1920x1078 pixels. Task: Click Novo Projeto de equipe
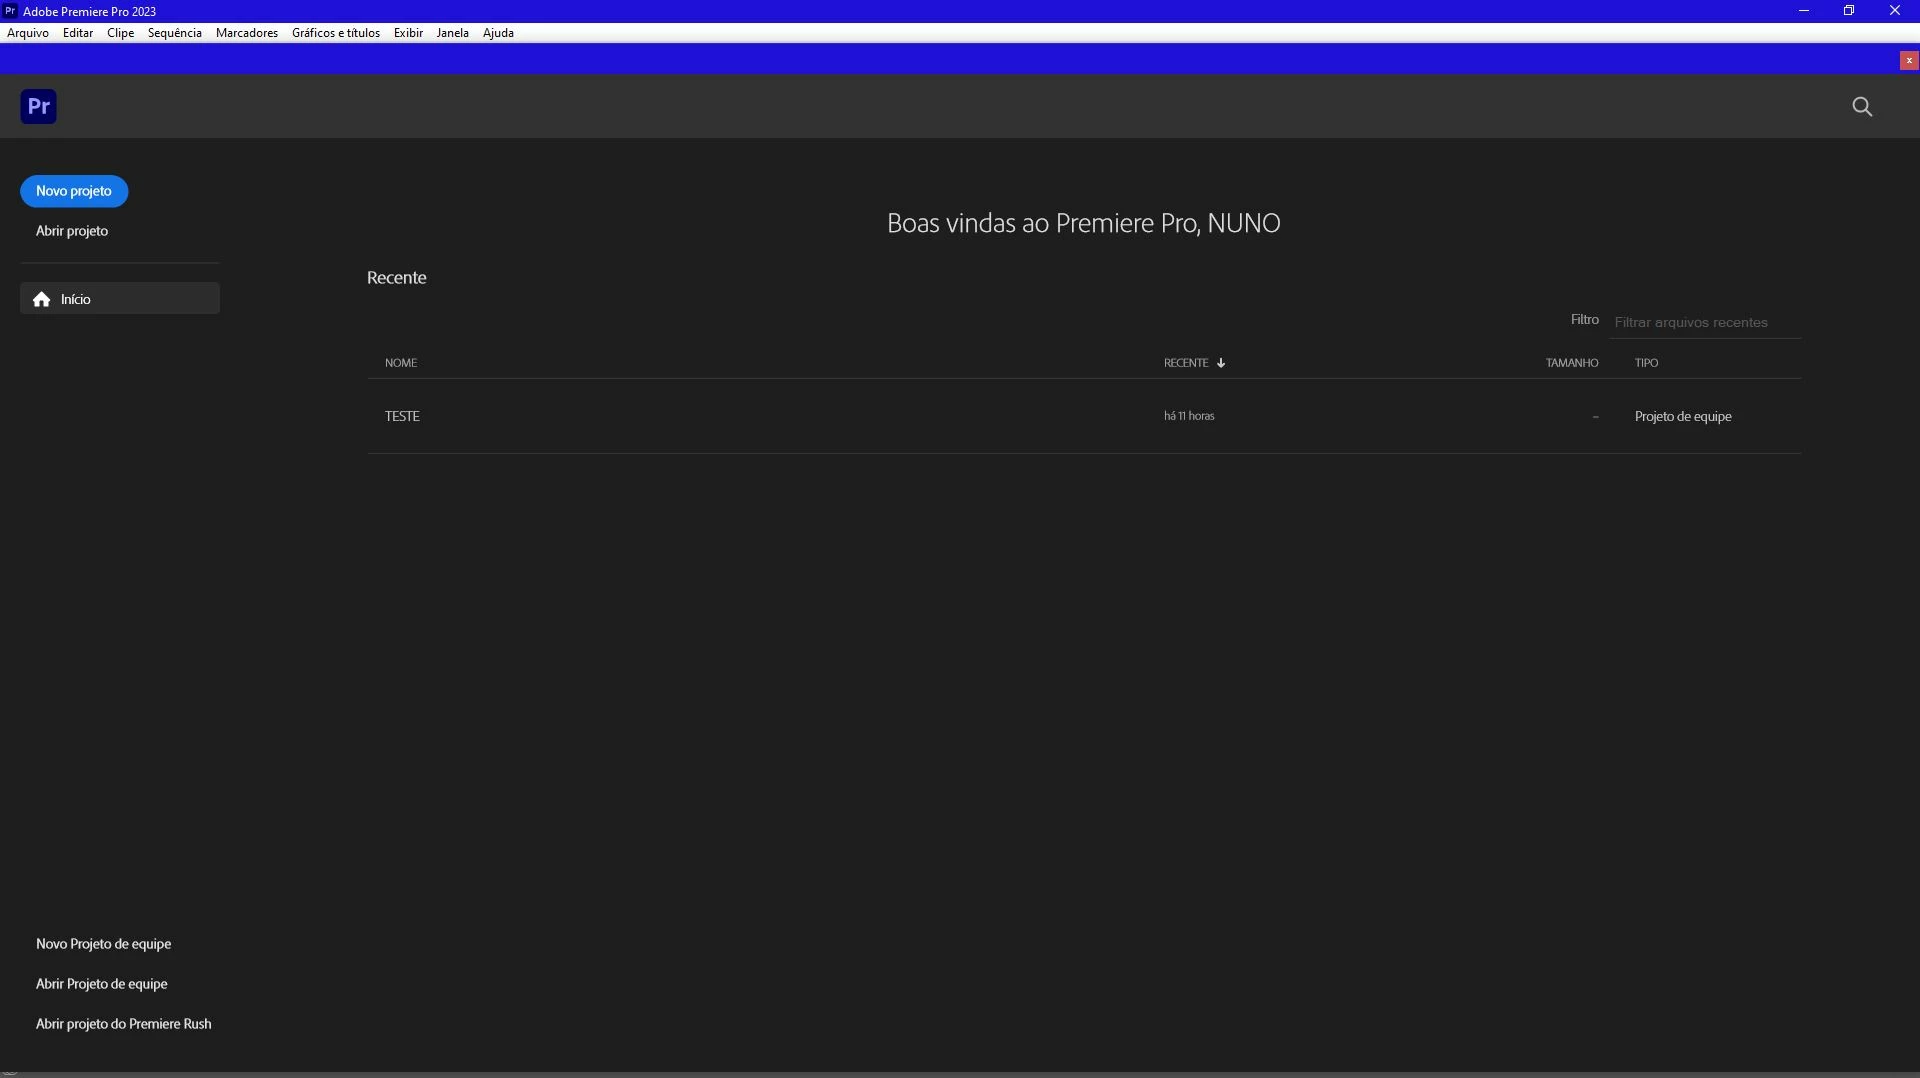[103, 944]
